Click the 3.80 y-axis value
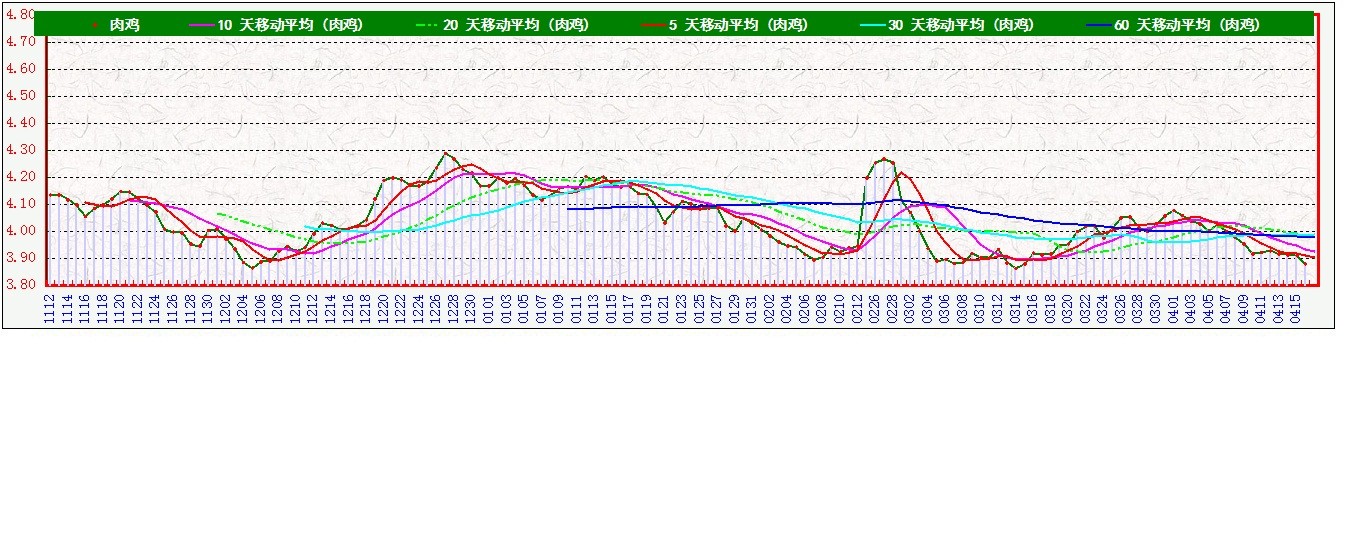This screenshot has width=1346, height=541. [x=22, y=285]
